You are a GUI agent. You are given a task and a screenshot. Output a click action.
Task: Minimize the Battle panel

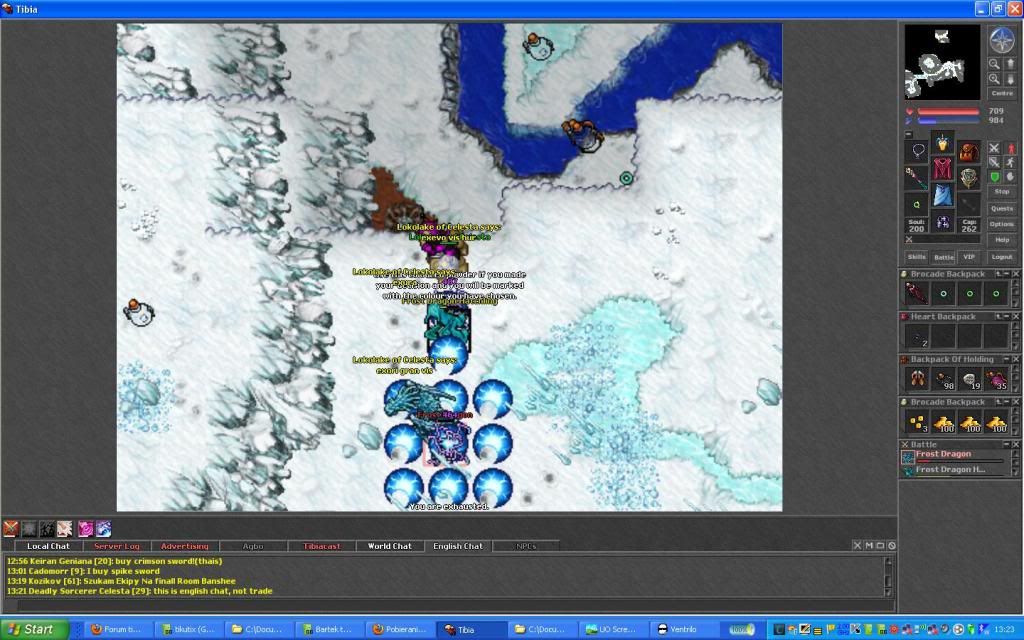pyautogui.click(x=1007, y=444)
